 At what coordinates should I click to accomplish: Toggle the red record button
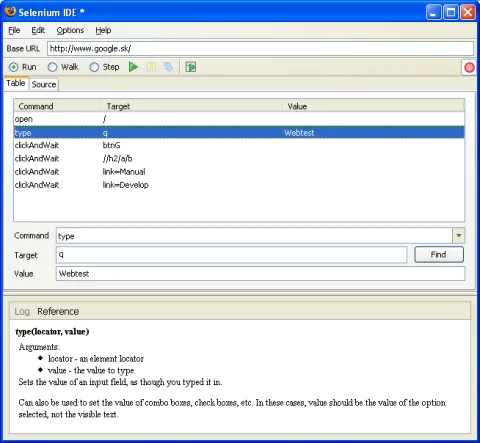click(x=469, y=68)
